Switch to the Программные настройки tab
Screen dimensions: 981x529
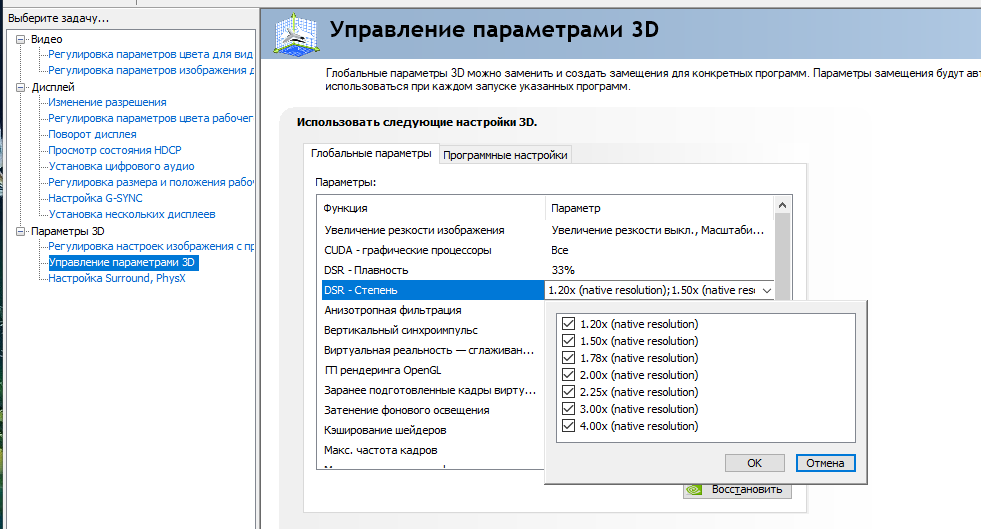[505, 155]
